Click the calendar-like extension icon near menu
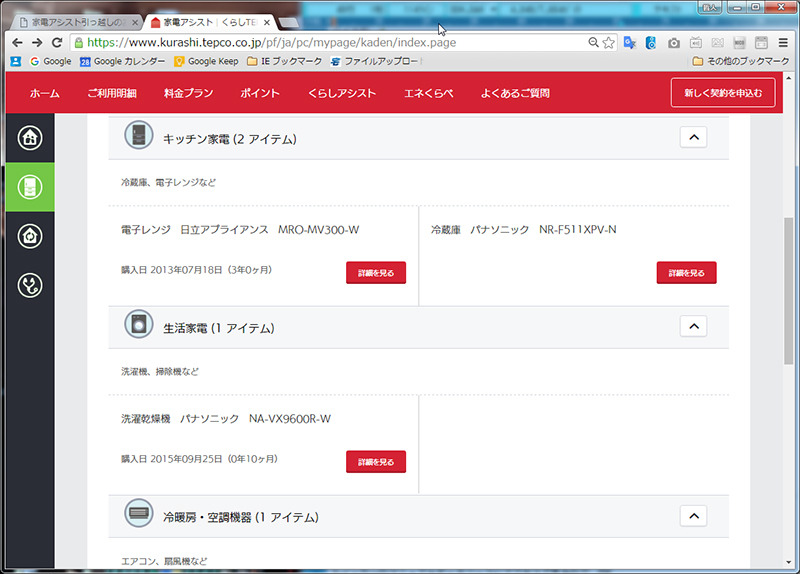This screenshot has width=800, height=574. coord(761,43)
